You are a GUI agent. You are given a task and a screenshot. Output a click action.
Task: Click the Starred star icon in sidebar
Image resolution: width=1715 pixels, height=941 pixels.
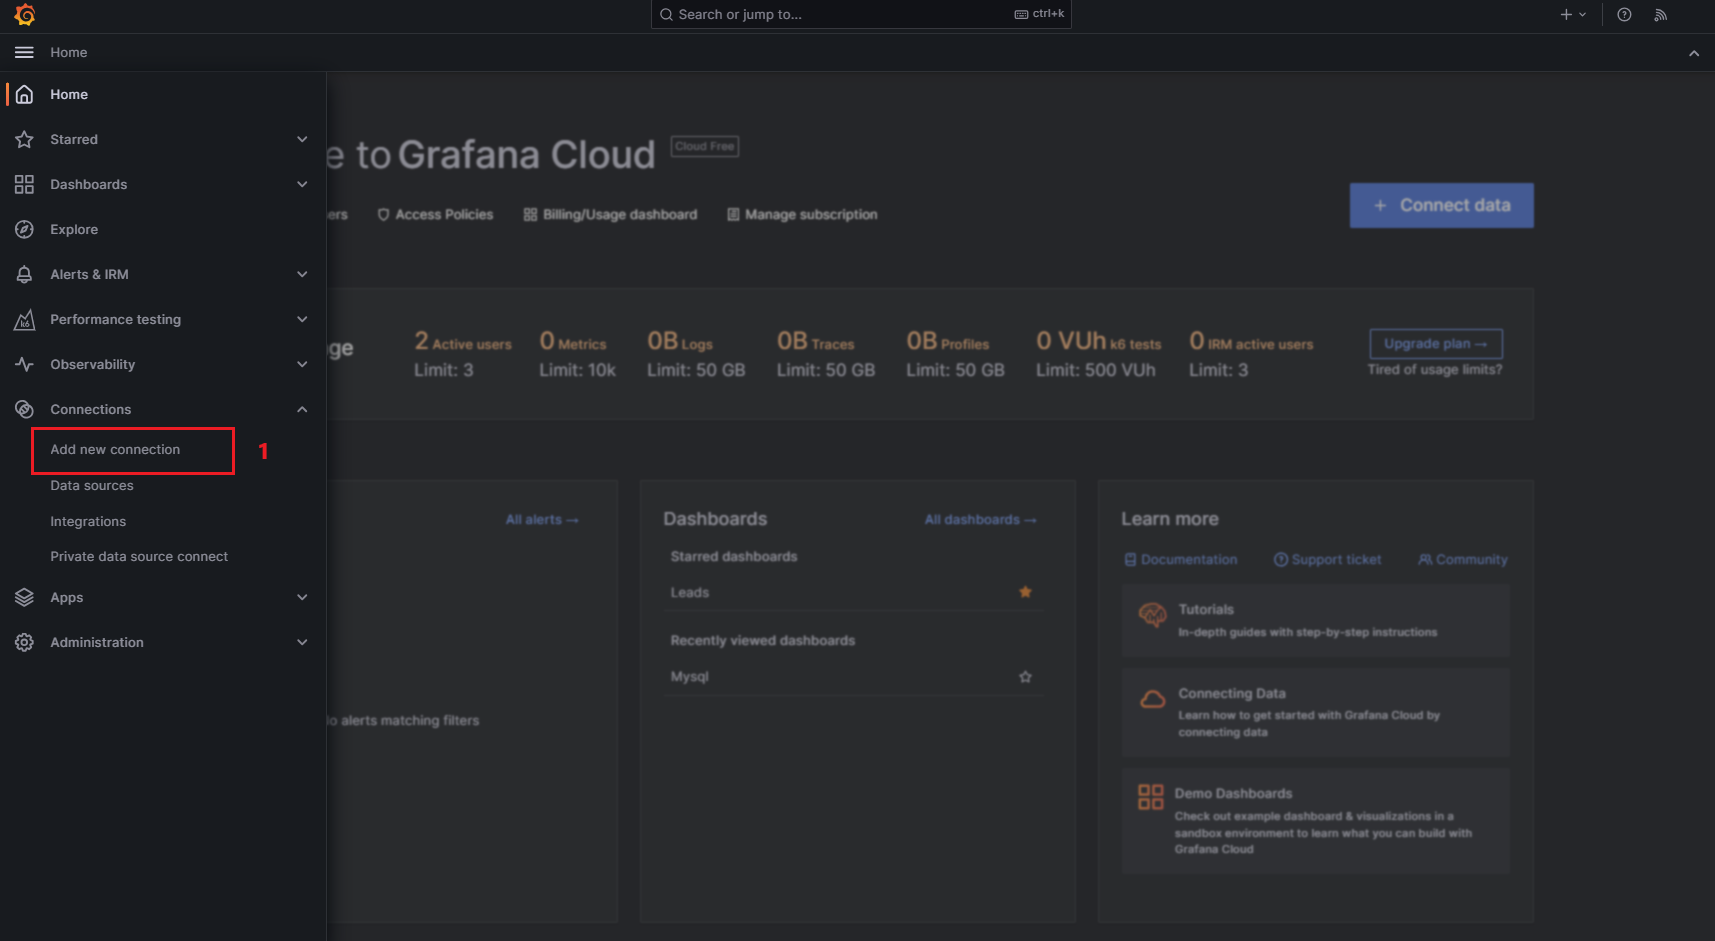click(25, 139)
